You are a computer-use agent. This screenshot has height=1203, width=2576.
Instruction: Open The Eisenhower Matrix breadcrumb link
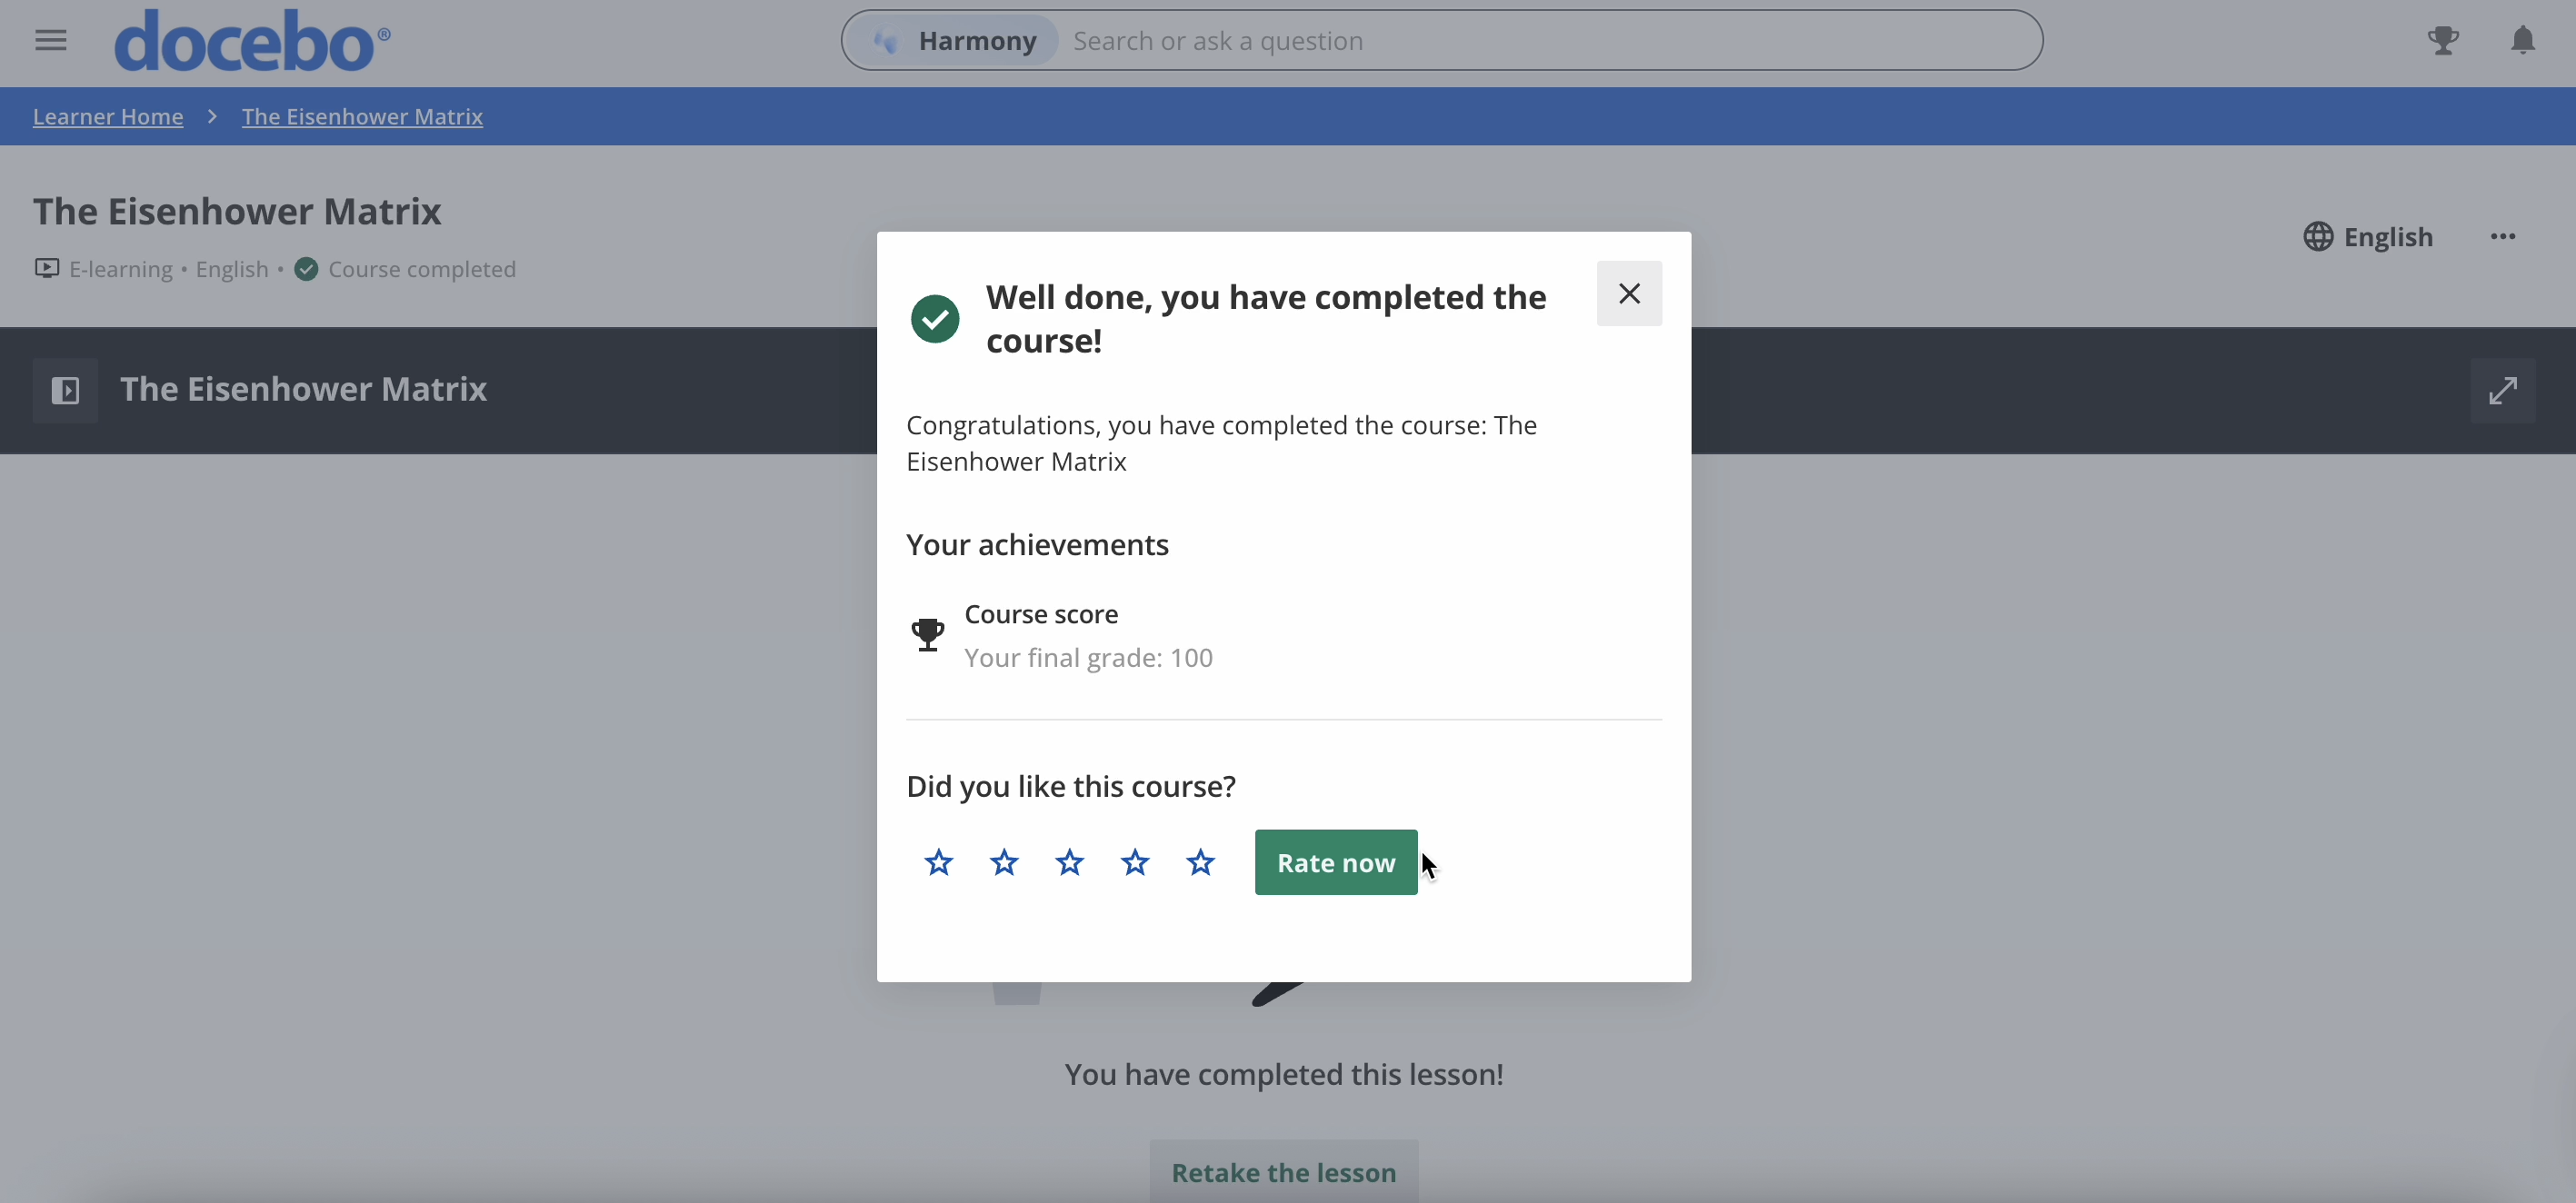coord(362,117)
